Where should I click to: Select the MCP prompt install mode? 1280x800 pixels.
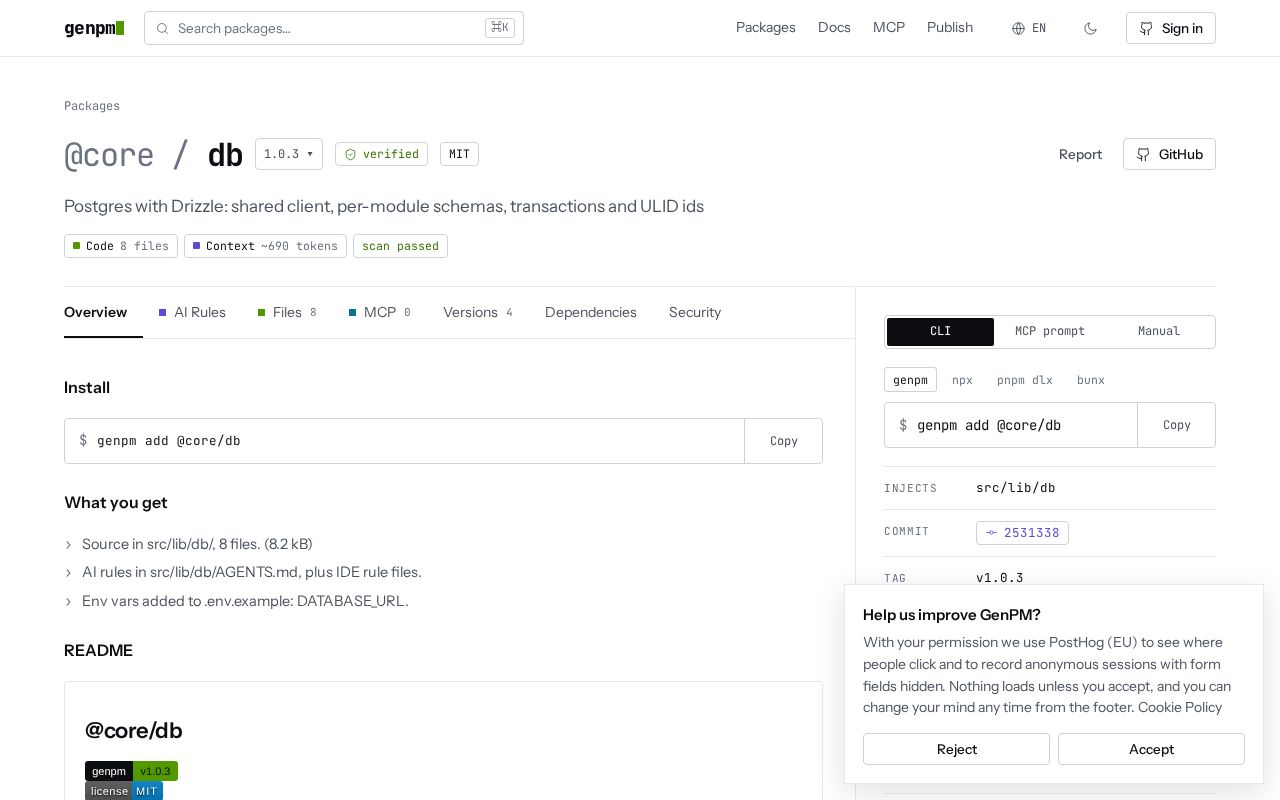pos(1050,332)
